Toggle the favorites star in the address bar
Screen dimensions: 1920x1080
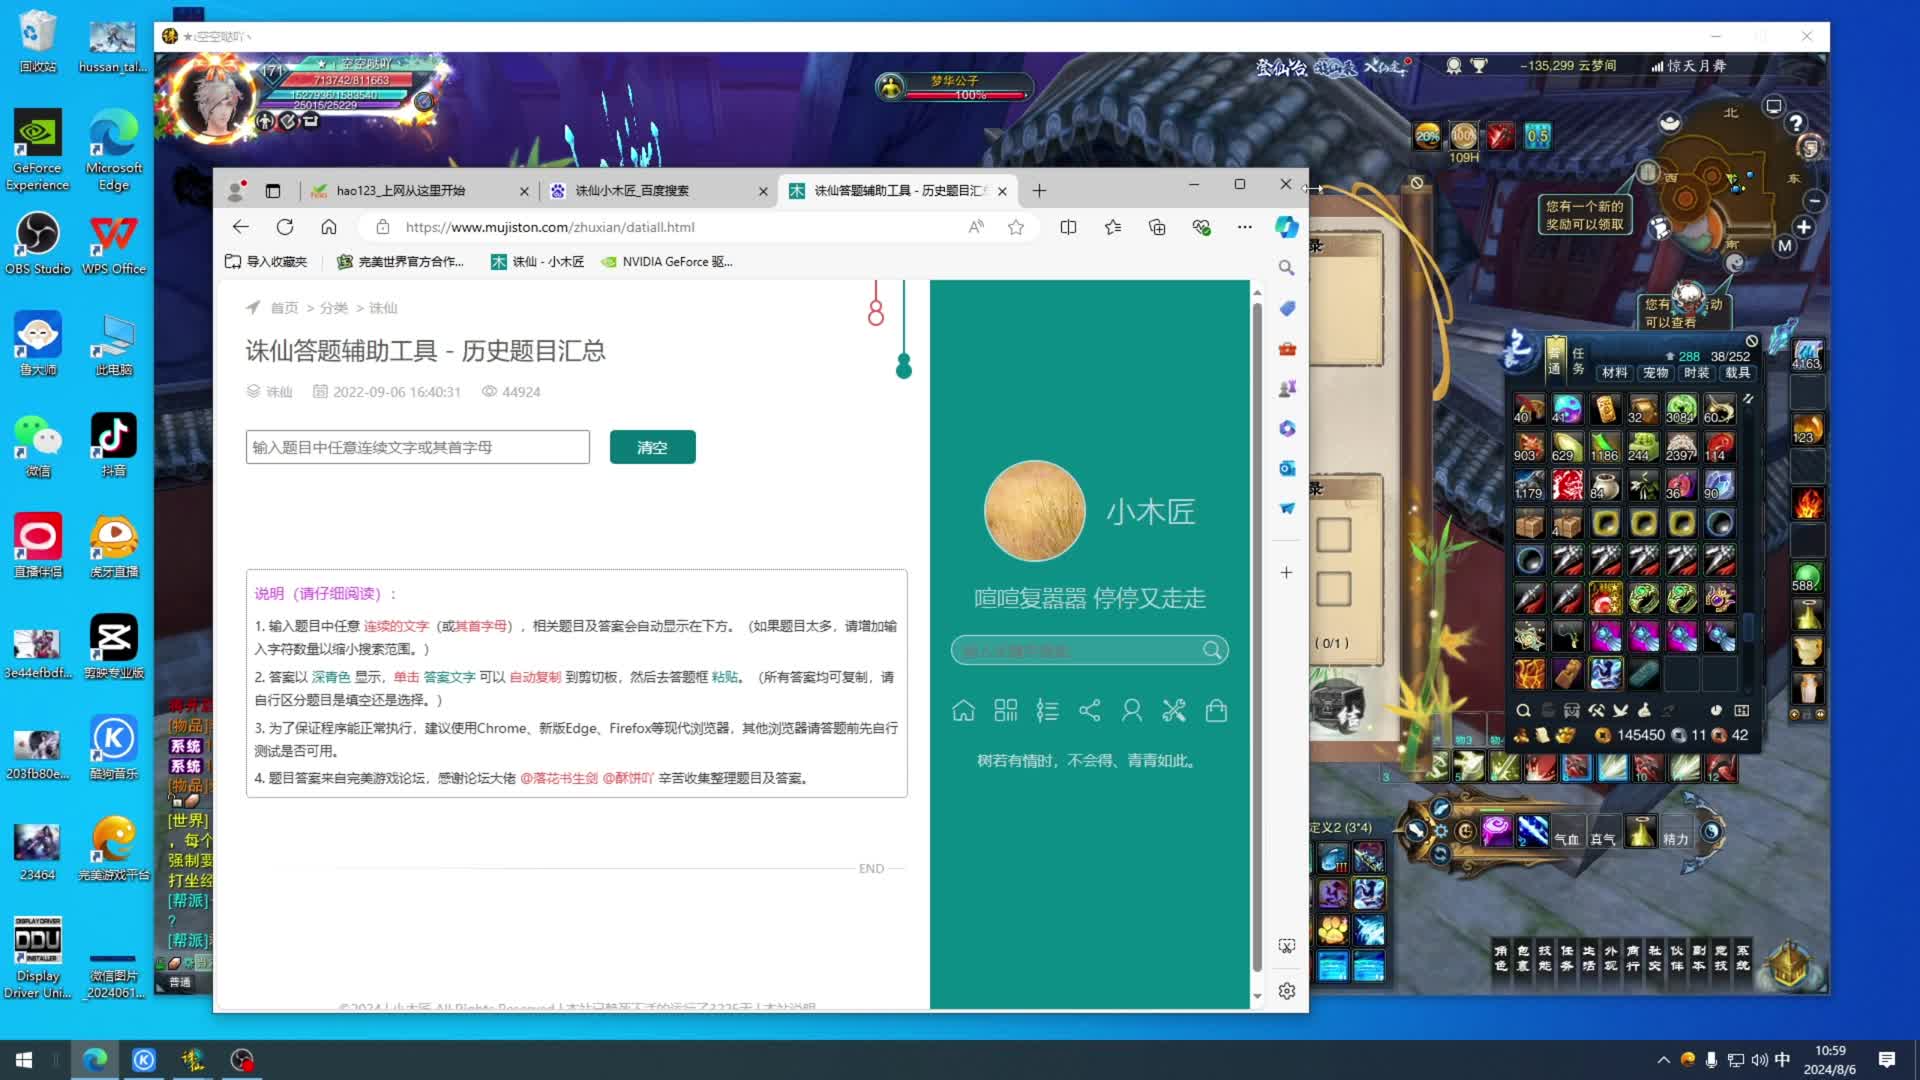click(x=1016, y=227)
